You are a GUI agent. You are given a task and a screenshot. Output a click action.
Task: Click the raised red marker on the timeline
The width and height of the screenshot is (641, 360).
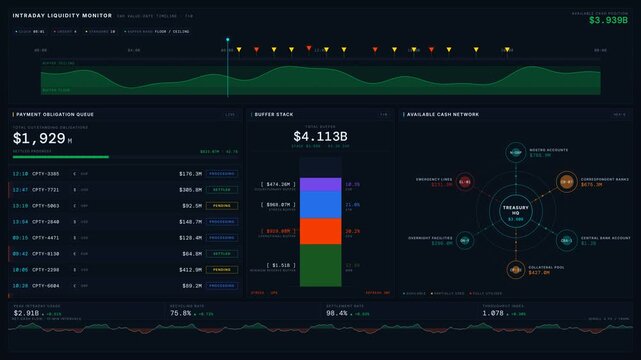pos(309,48)
